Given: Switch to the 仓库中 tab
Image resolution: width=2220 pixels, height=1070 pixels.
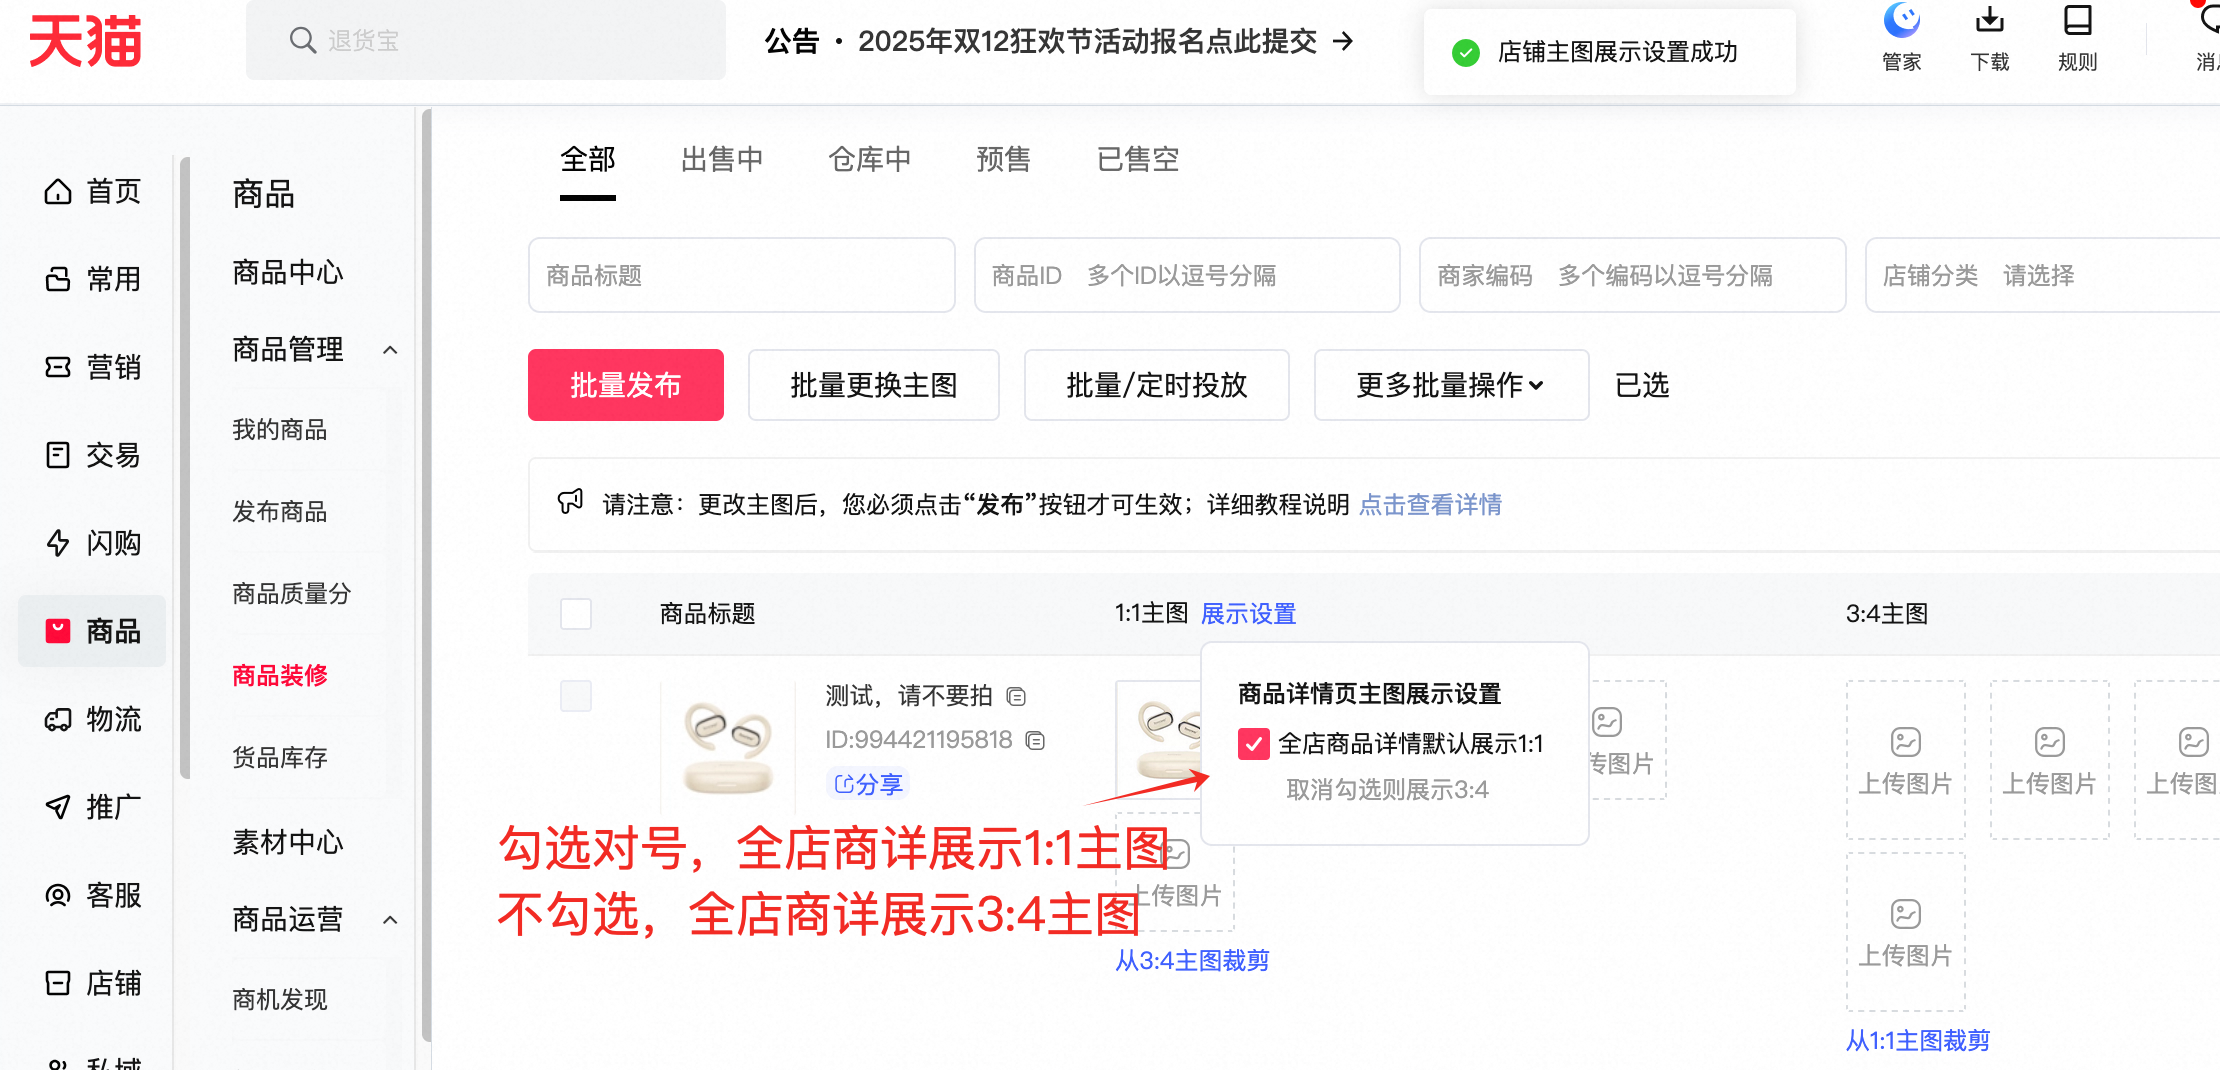Looking at the screenshot, I should point(870,160).
